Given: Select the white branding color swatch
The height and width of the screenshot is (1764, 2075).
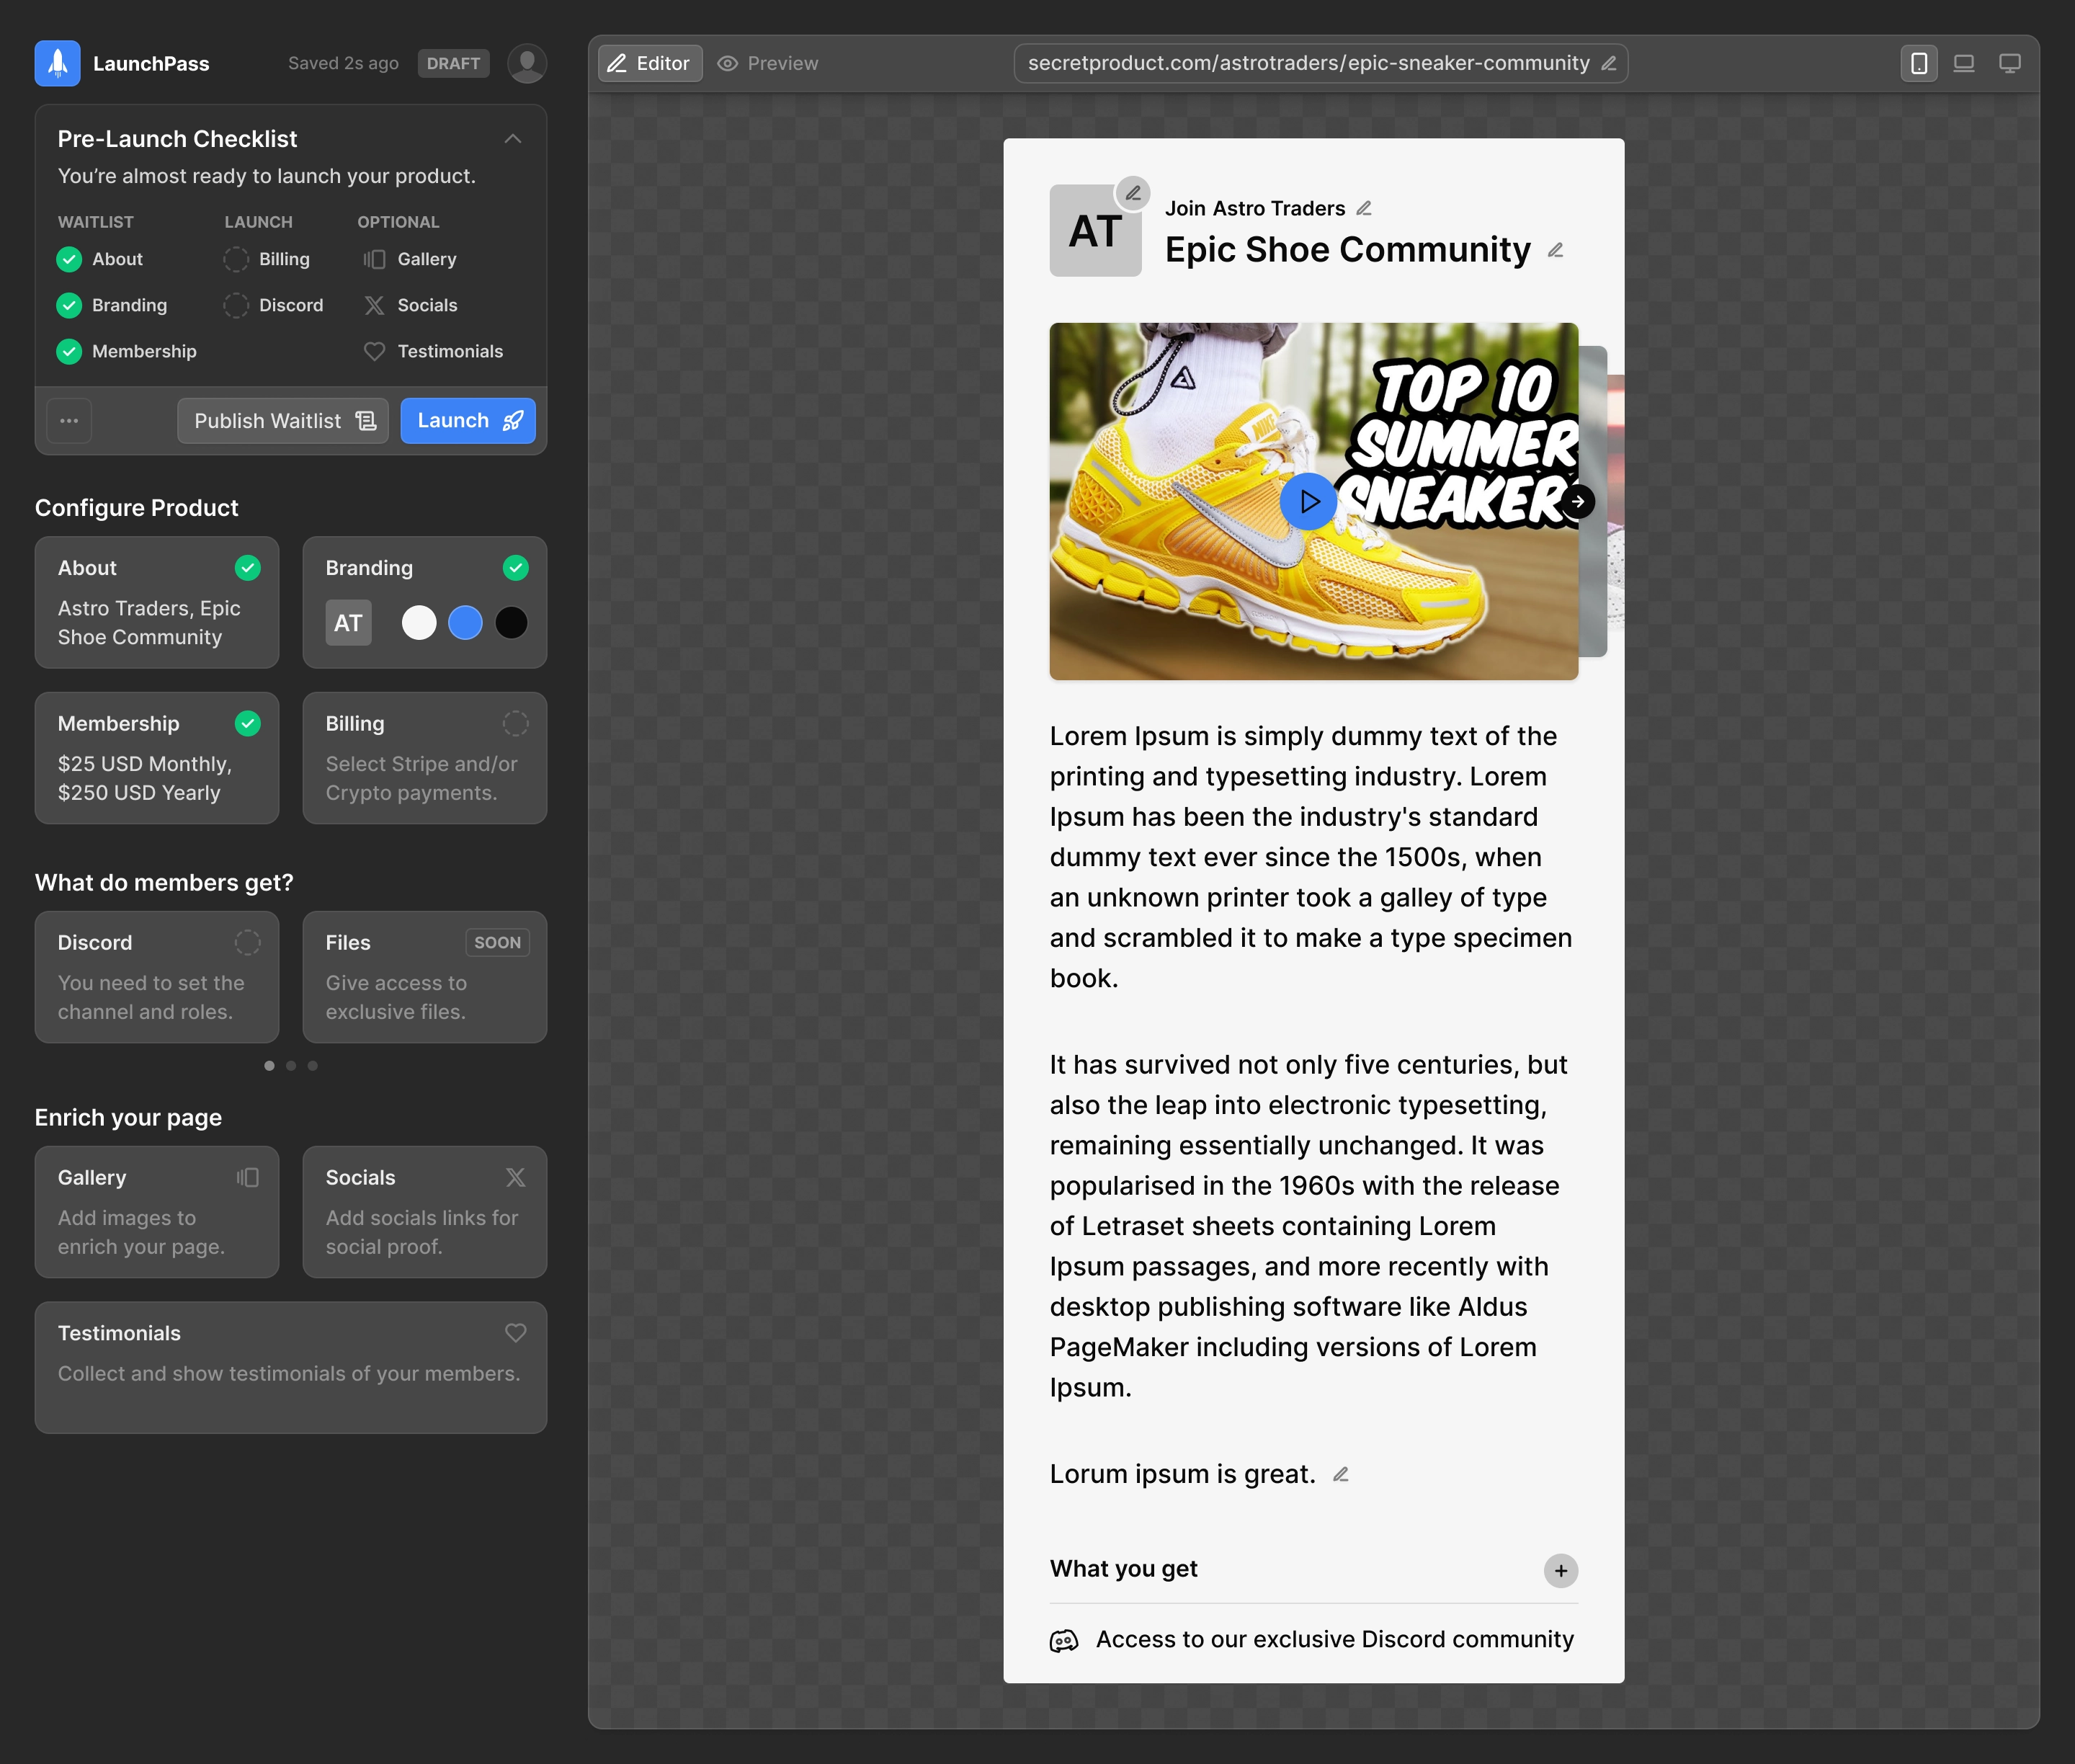Looking at the screenshot, I should click(419, 623).
